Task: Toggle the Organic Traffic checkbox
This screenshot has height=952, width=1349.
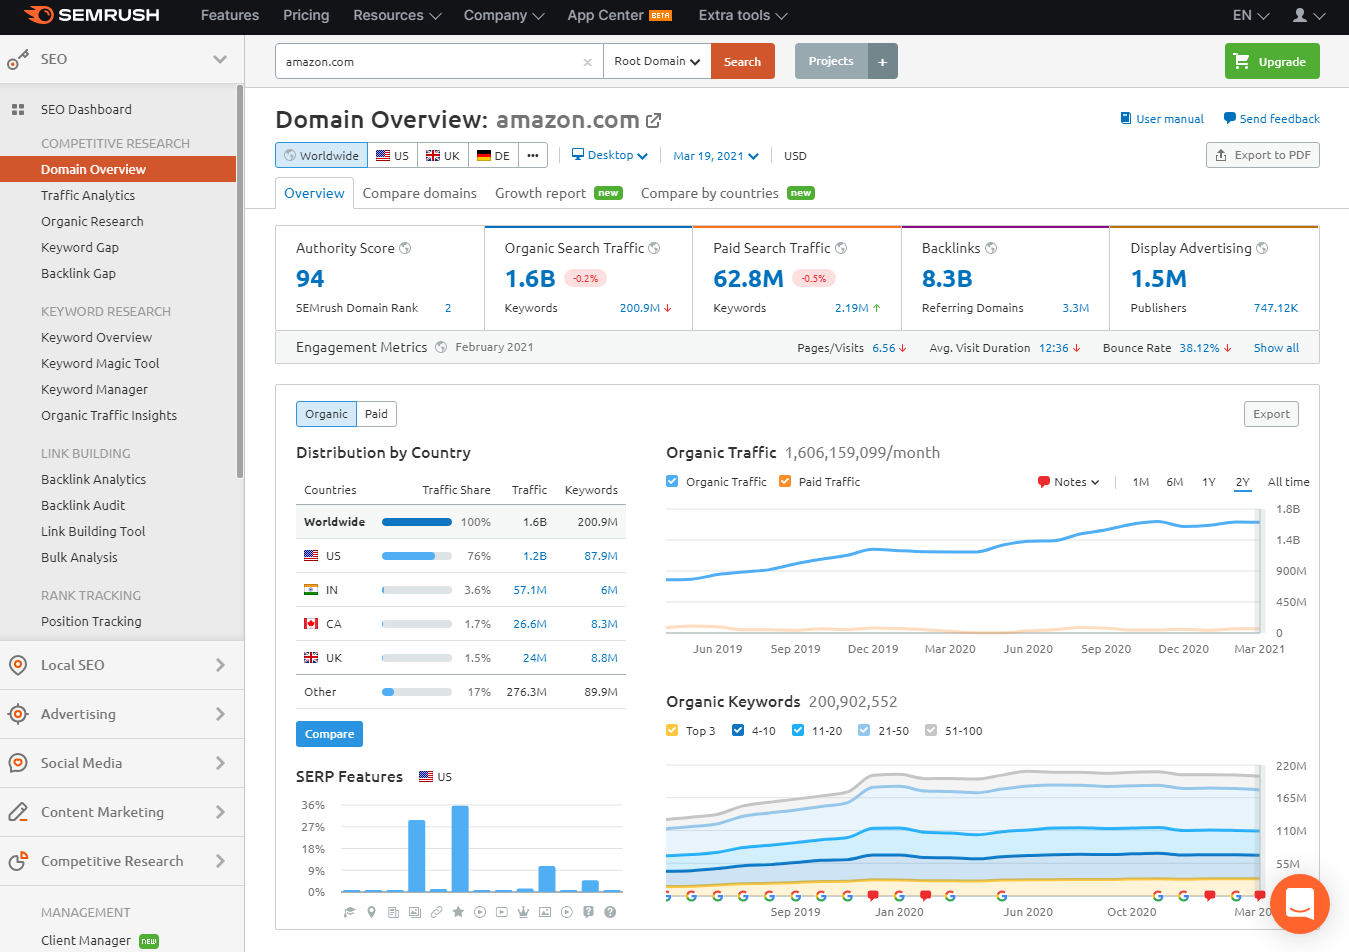Action: pyautogui.click(x=672, y=481)
